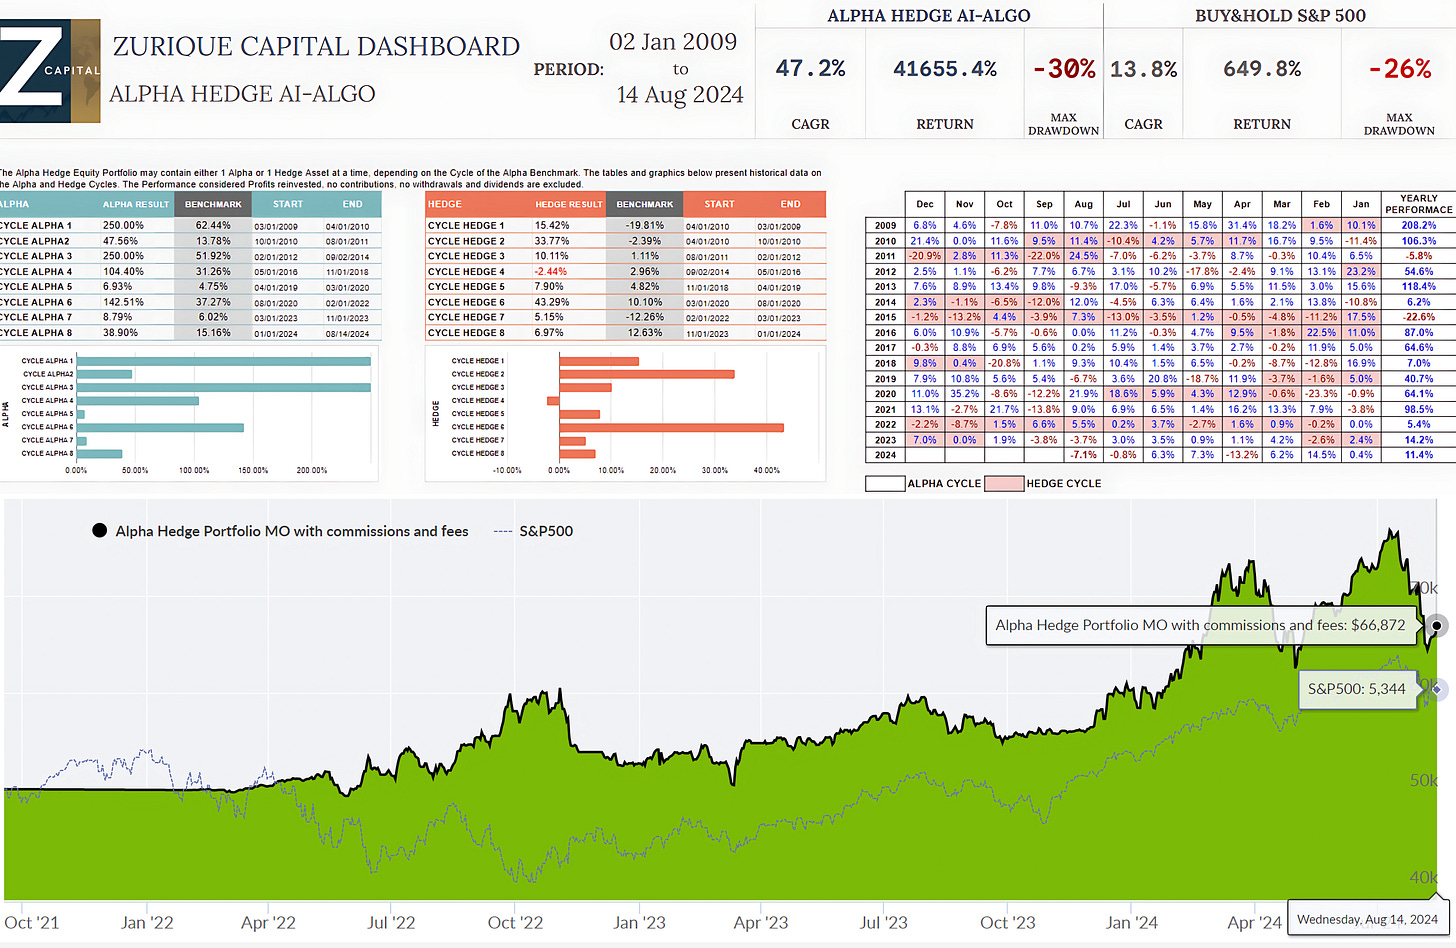Click the CYCLE ALPHA 1 bar in alpha chart
Viewport: 1456px width, 948px height.
click(223, 361)
